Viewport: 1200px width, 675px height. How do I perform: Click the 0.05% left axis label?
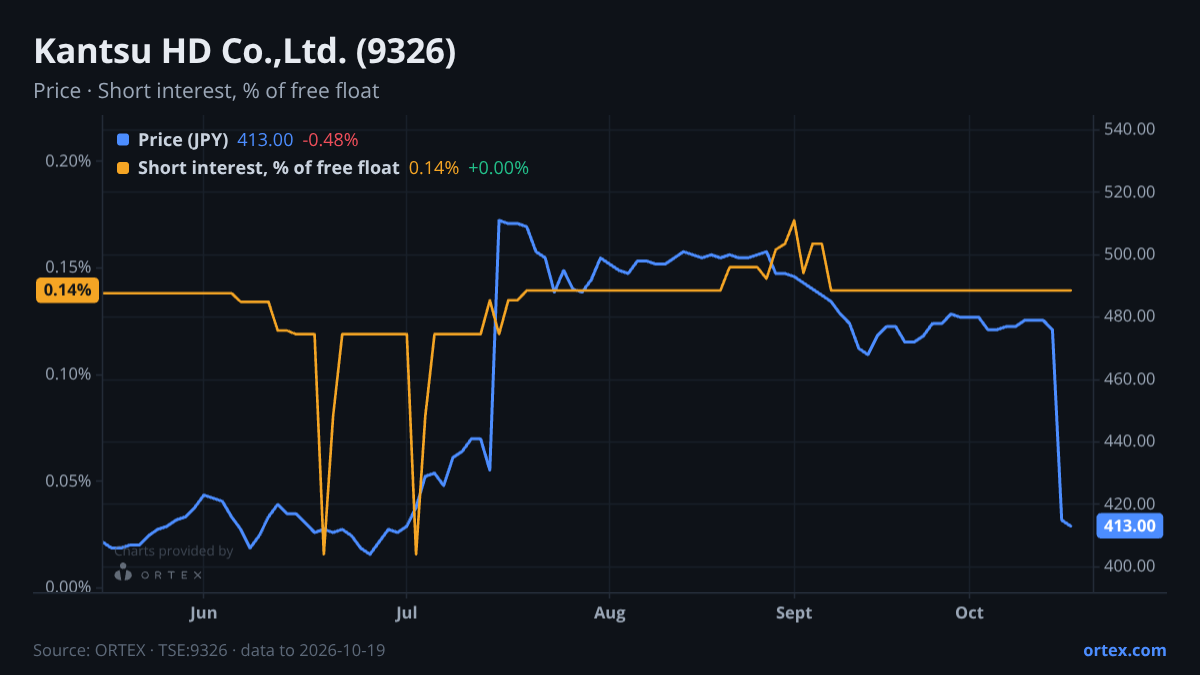click(69, 480)
